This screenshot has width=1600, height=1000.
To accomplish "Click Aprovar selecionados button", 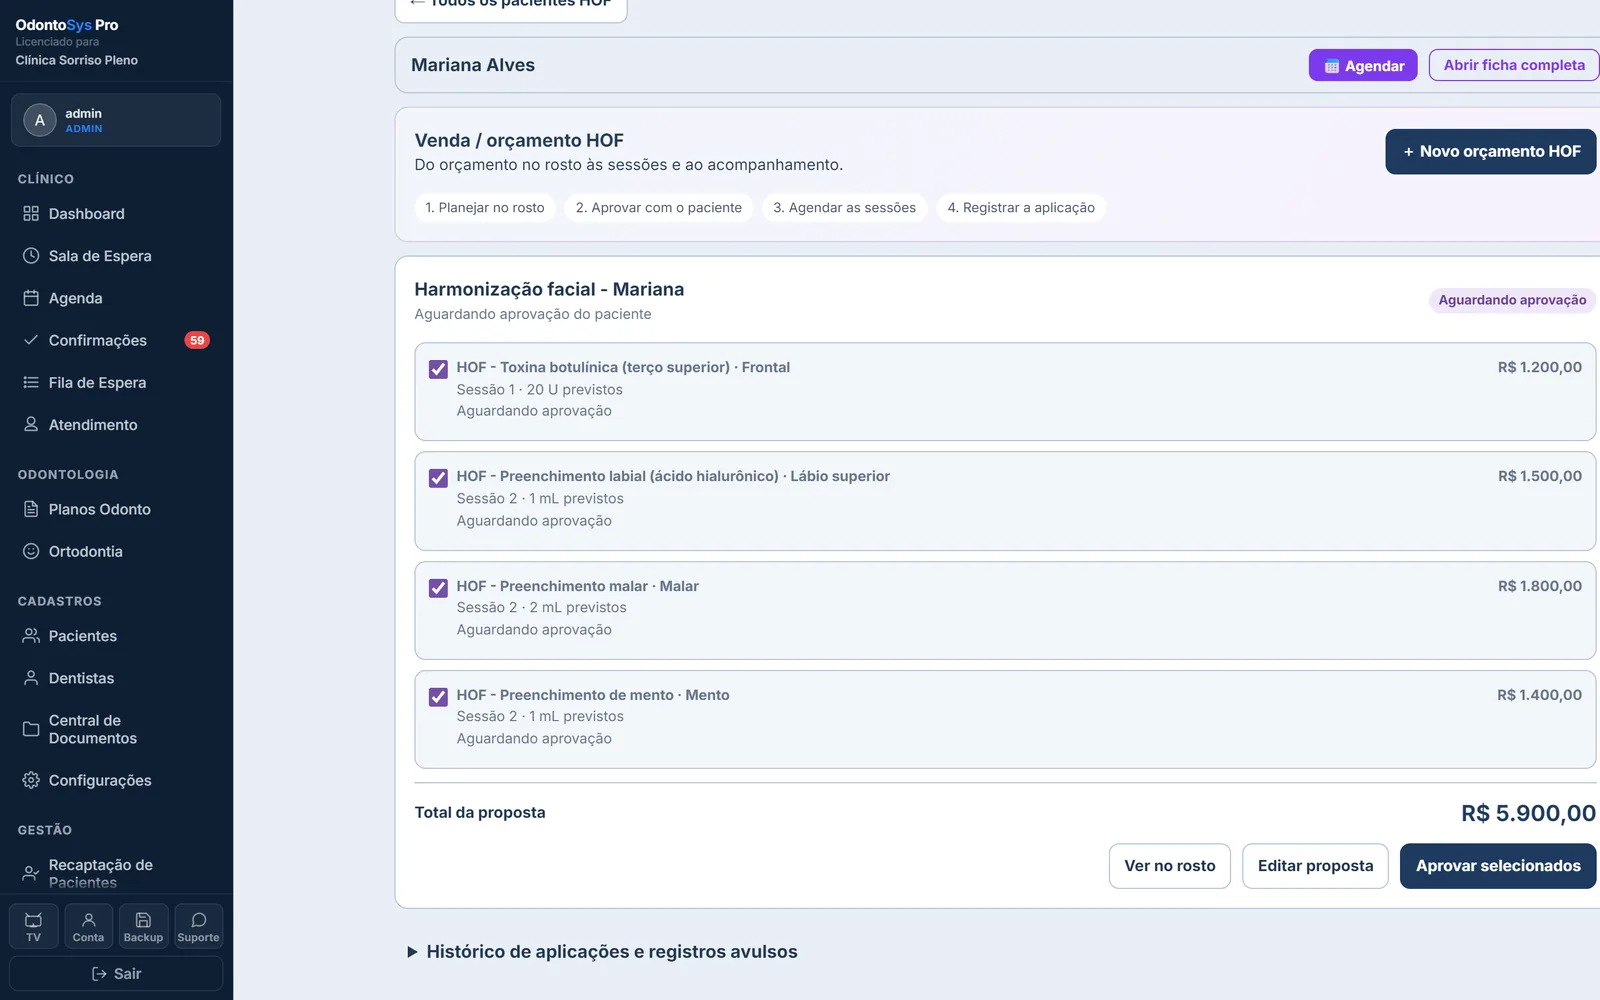I will [1498, 866].
